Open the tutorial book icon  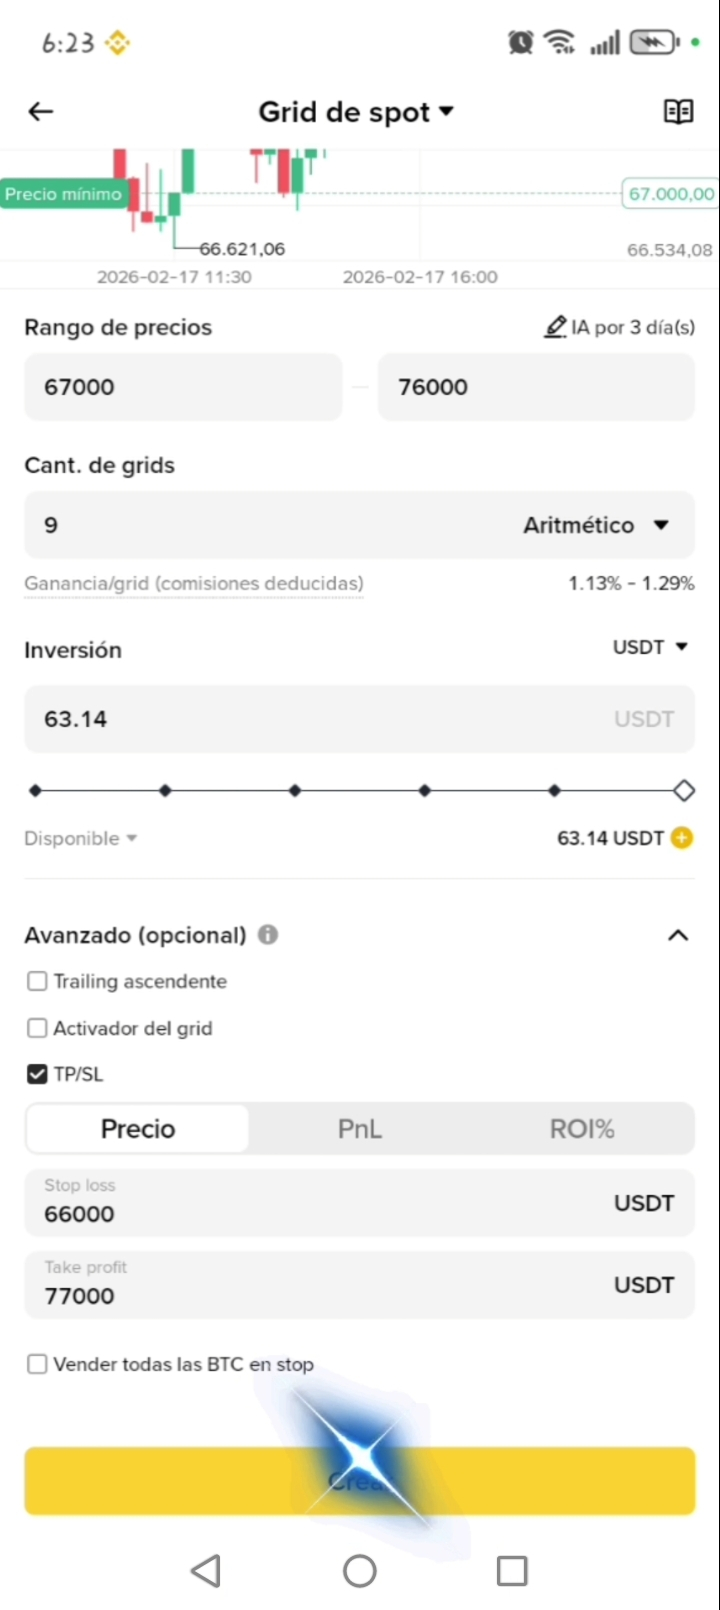coord(678,112)
